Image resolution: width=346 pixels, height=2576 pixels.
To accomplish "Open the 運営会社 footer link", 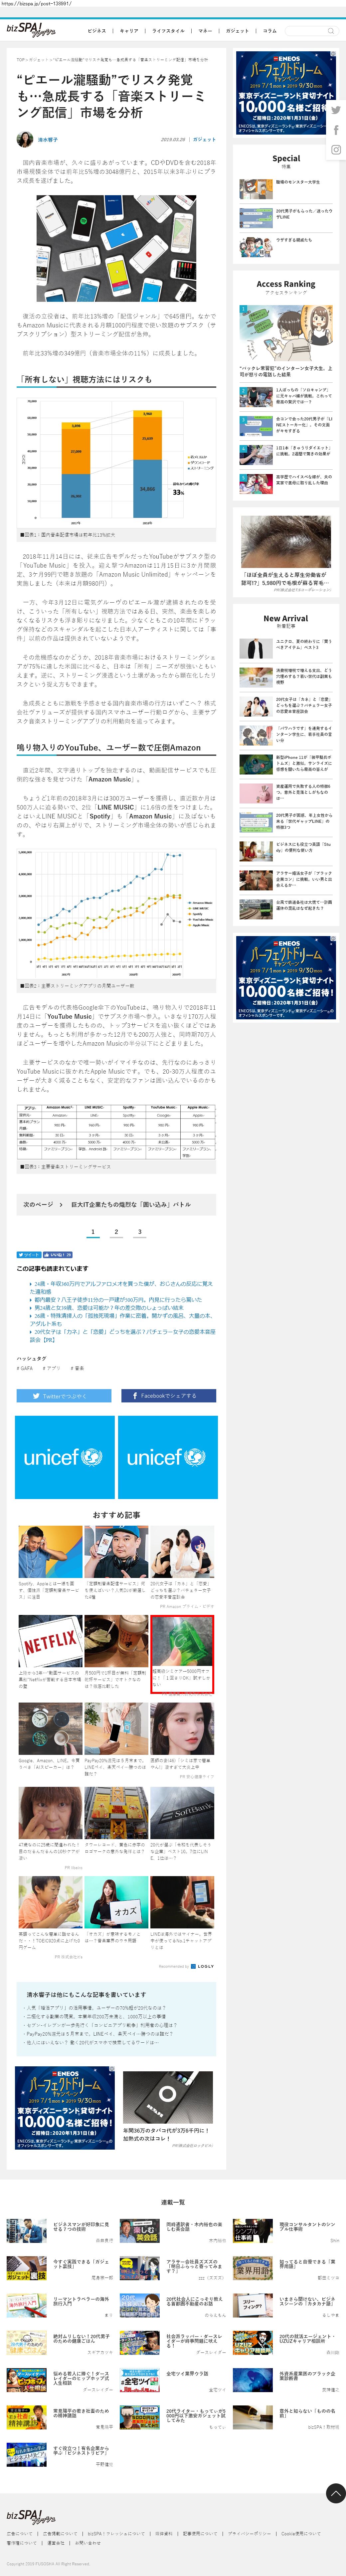I will coord(56,2543).
